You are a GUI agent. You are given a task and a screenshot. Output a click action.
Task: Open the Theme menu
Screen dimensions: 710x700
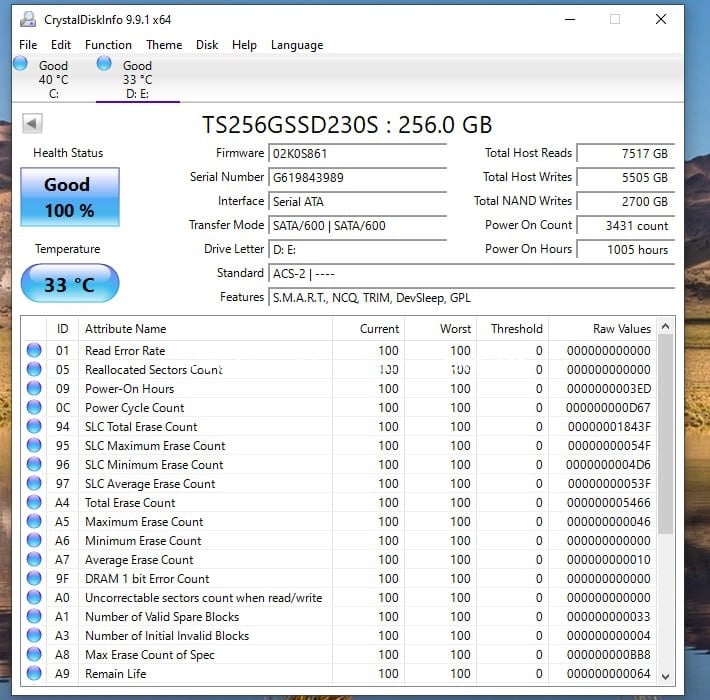(164, 45)
